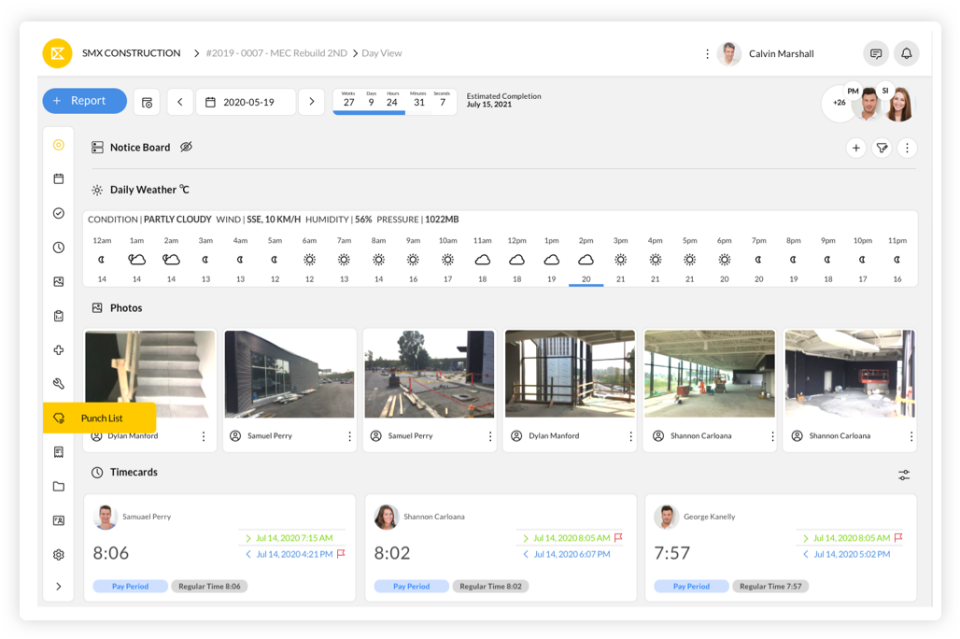Hide the Notice Board using the eye toggle
960x639 pixels.
(x=185, y=146)
